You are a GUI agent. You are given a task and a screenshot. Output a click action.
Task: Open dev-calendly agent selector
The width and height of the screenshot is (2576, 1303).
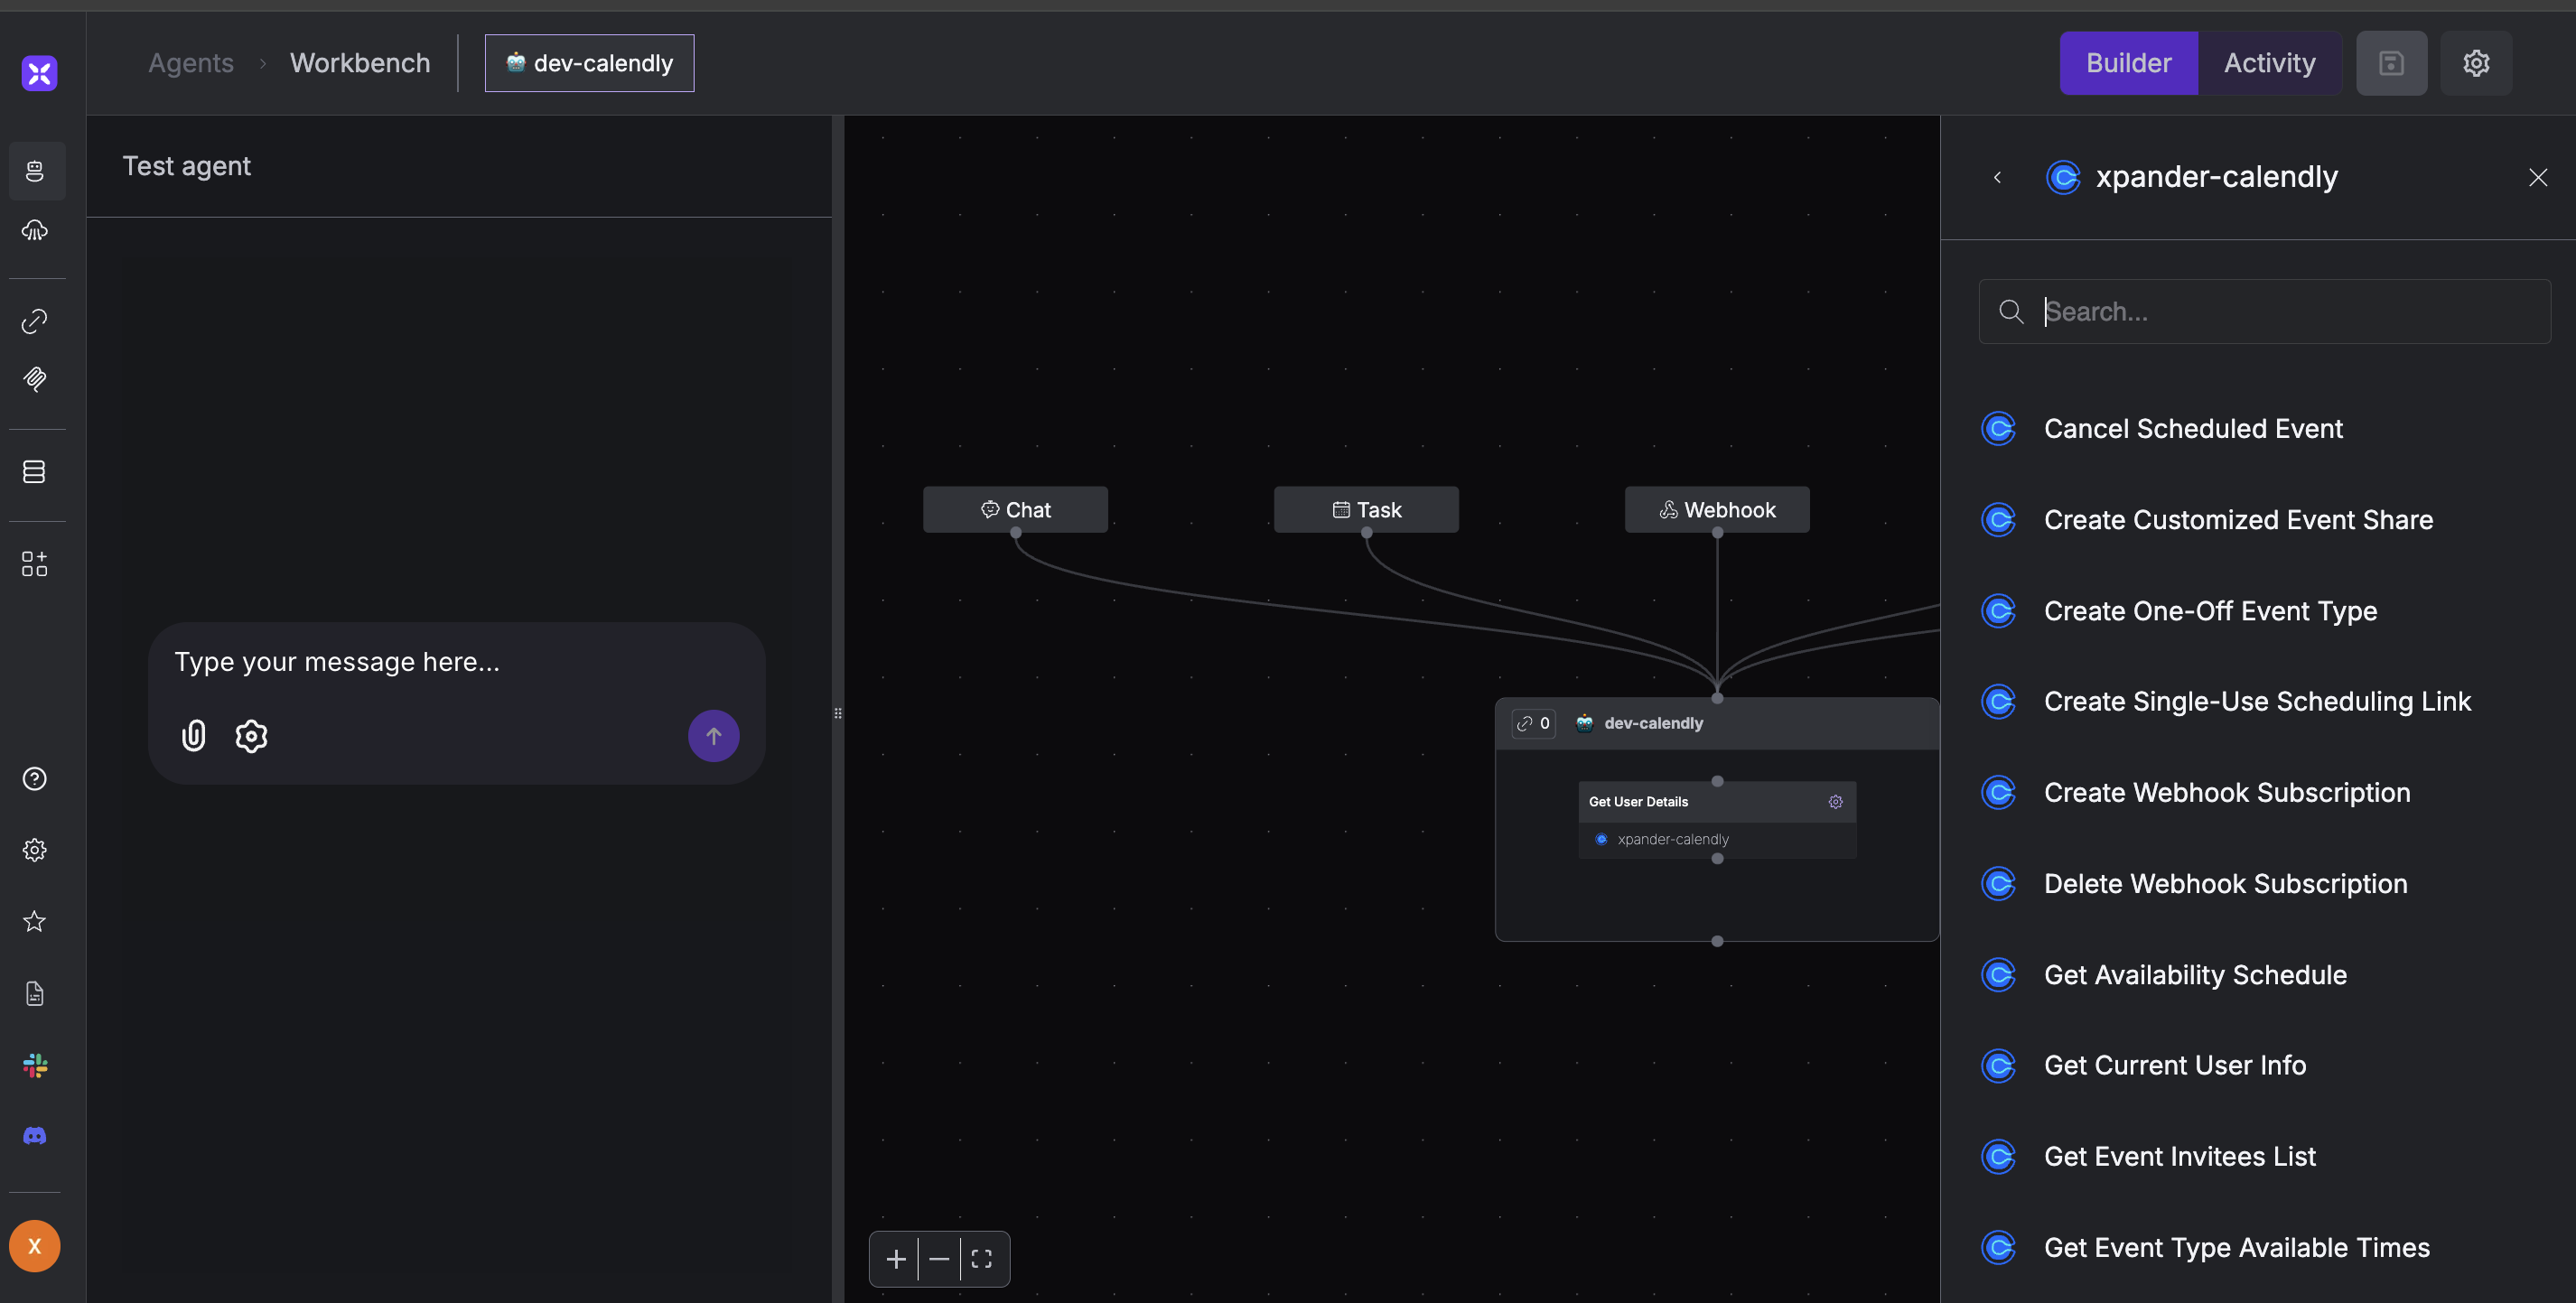coord(589,63)
